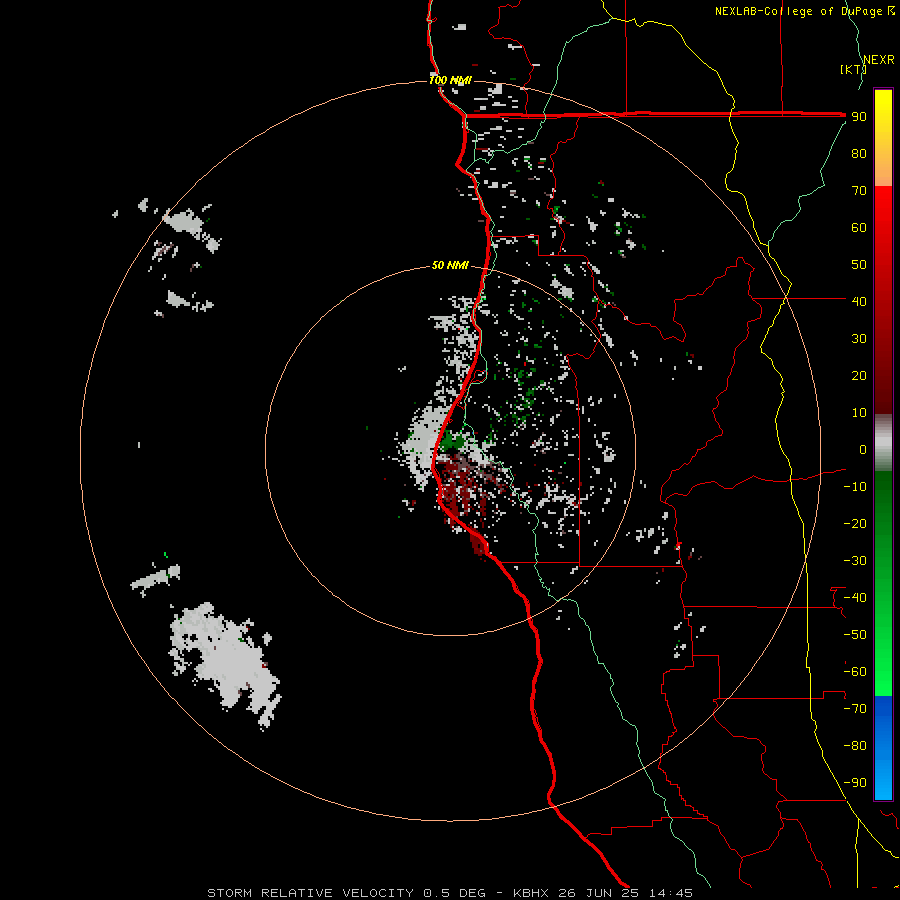This screenshot has height=900, width=900.
Task: Select the 50 NMI range ring label
Action: click(x=450, y=265)
